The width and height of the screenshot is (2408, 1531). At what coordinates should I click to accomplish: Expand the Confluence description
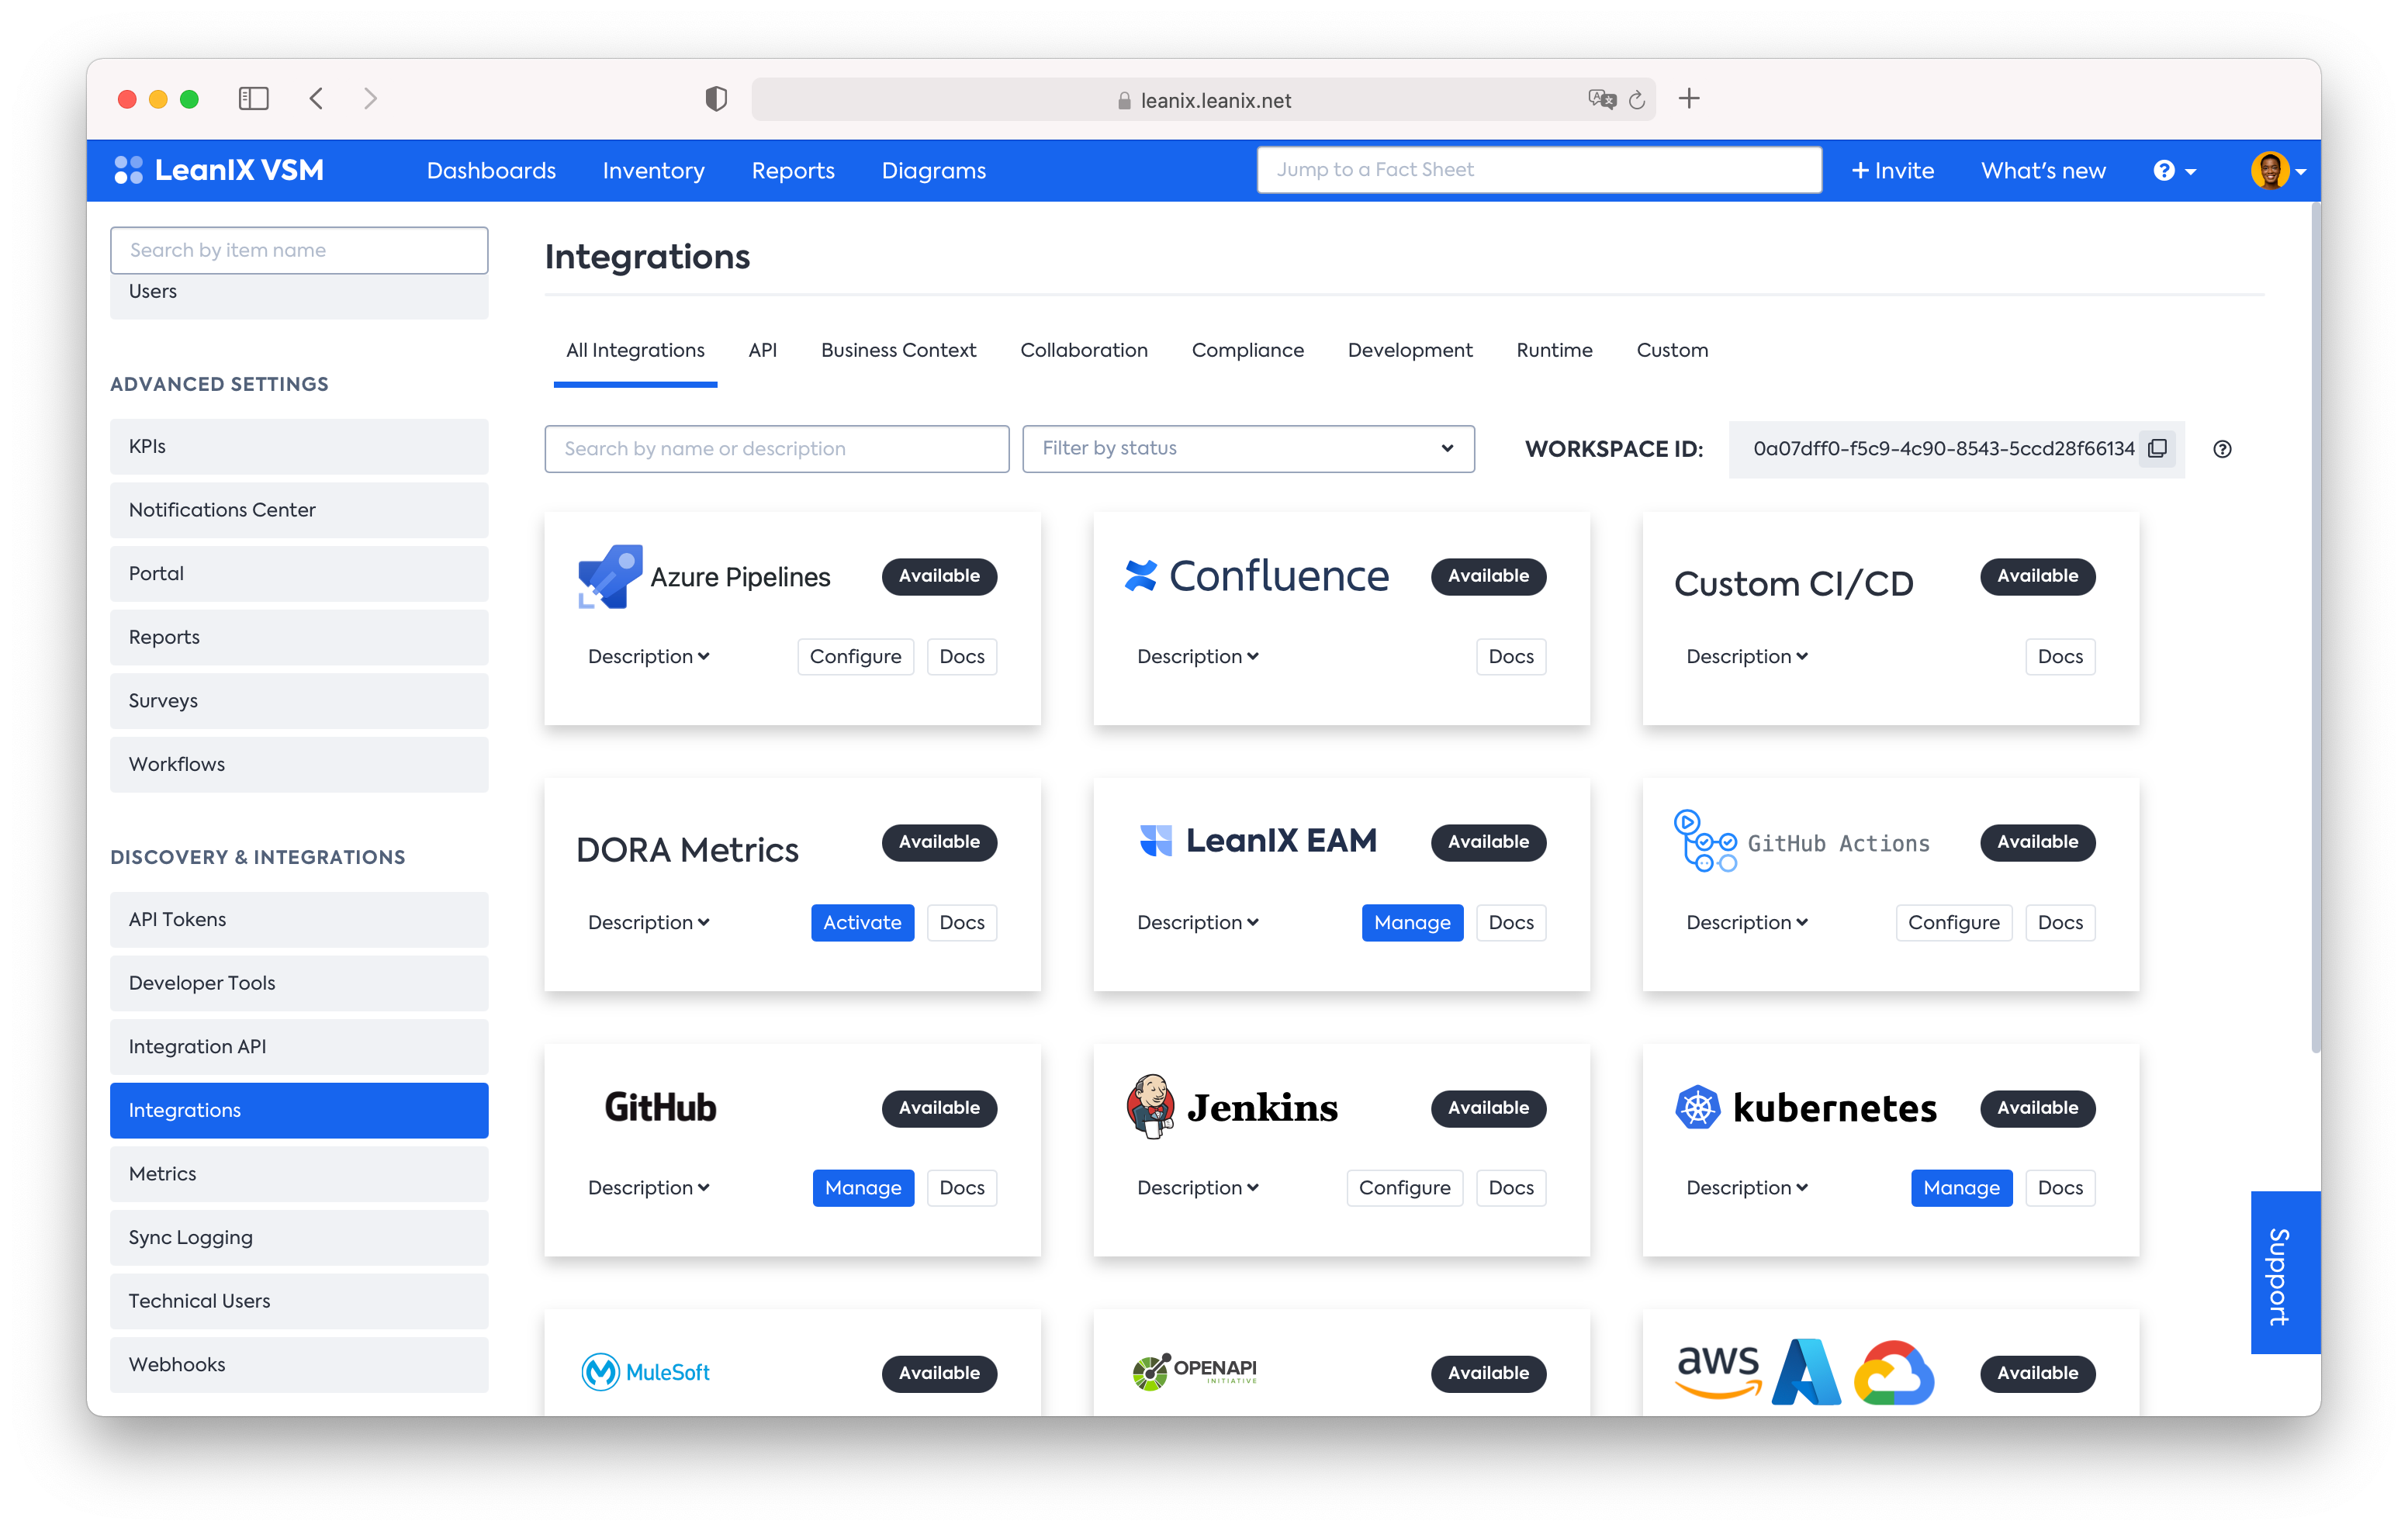coord(1198,657)
